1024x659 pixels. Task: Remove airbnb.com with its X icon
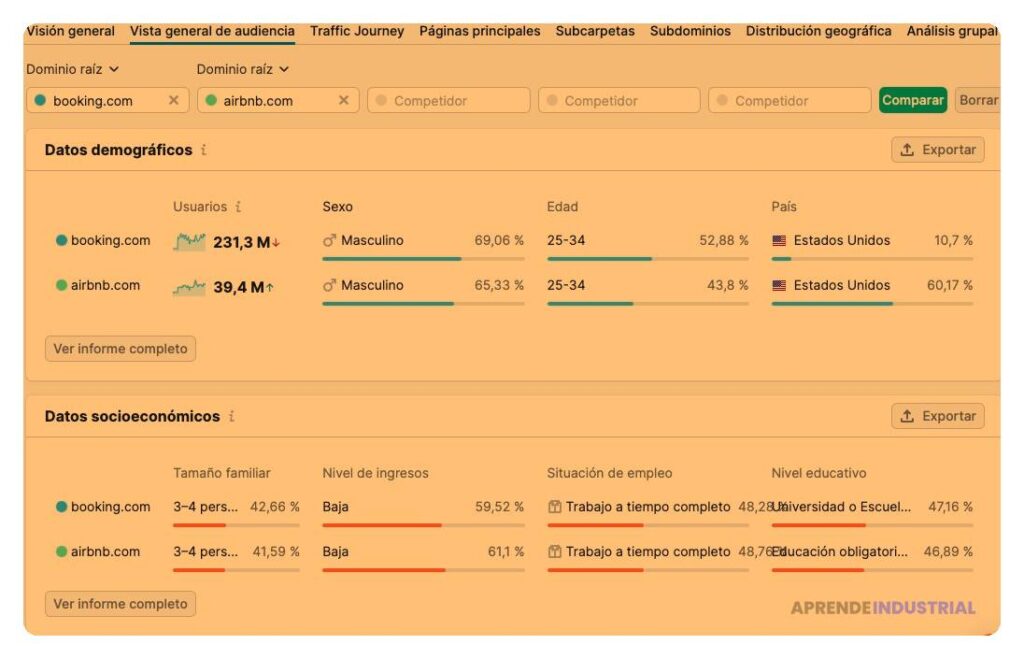344,101
